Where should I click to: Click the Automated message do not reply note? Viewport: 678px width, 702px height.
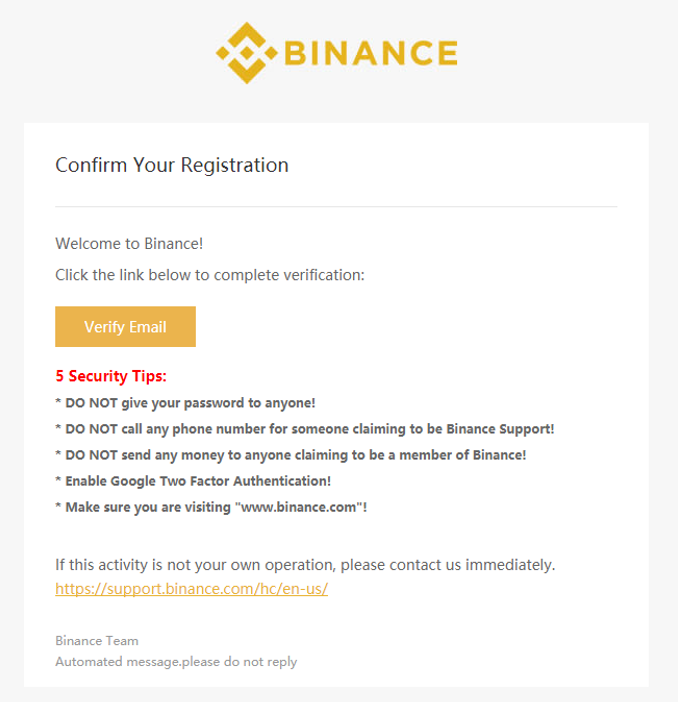click(176, 662)
